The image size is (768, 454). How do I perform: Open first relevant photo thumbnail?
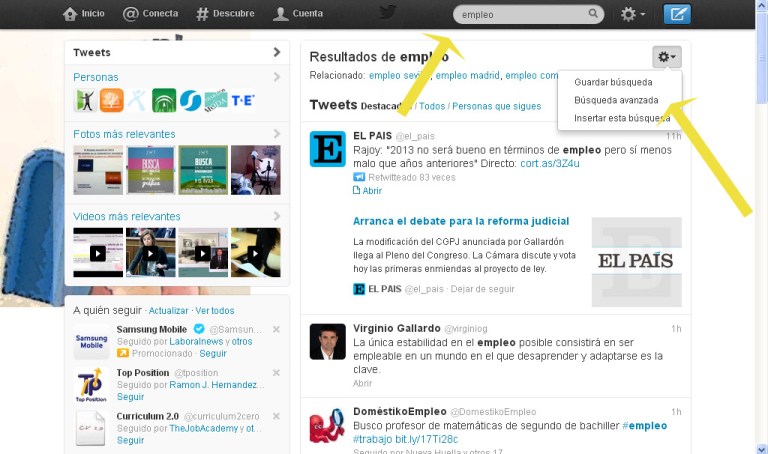[98, 170]
